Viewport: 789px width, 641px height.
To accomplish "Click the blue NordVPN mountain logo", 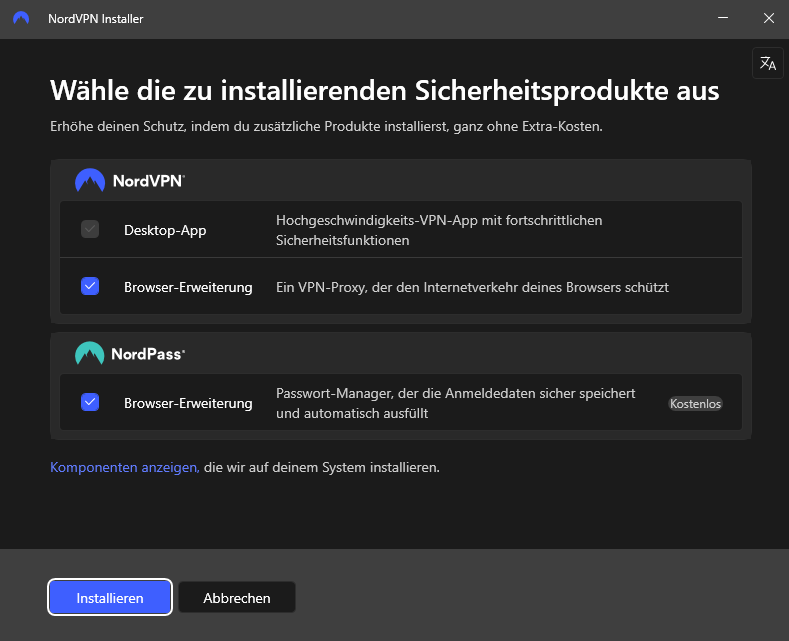I will coord(90,180).
